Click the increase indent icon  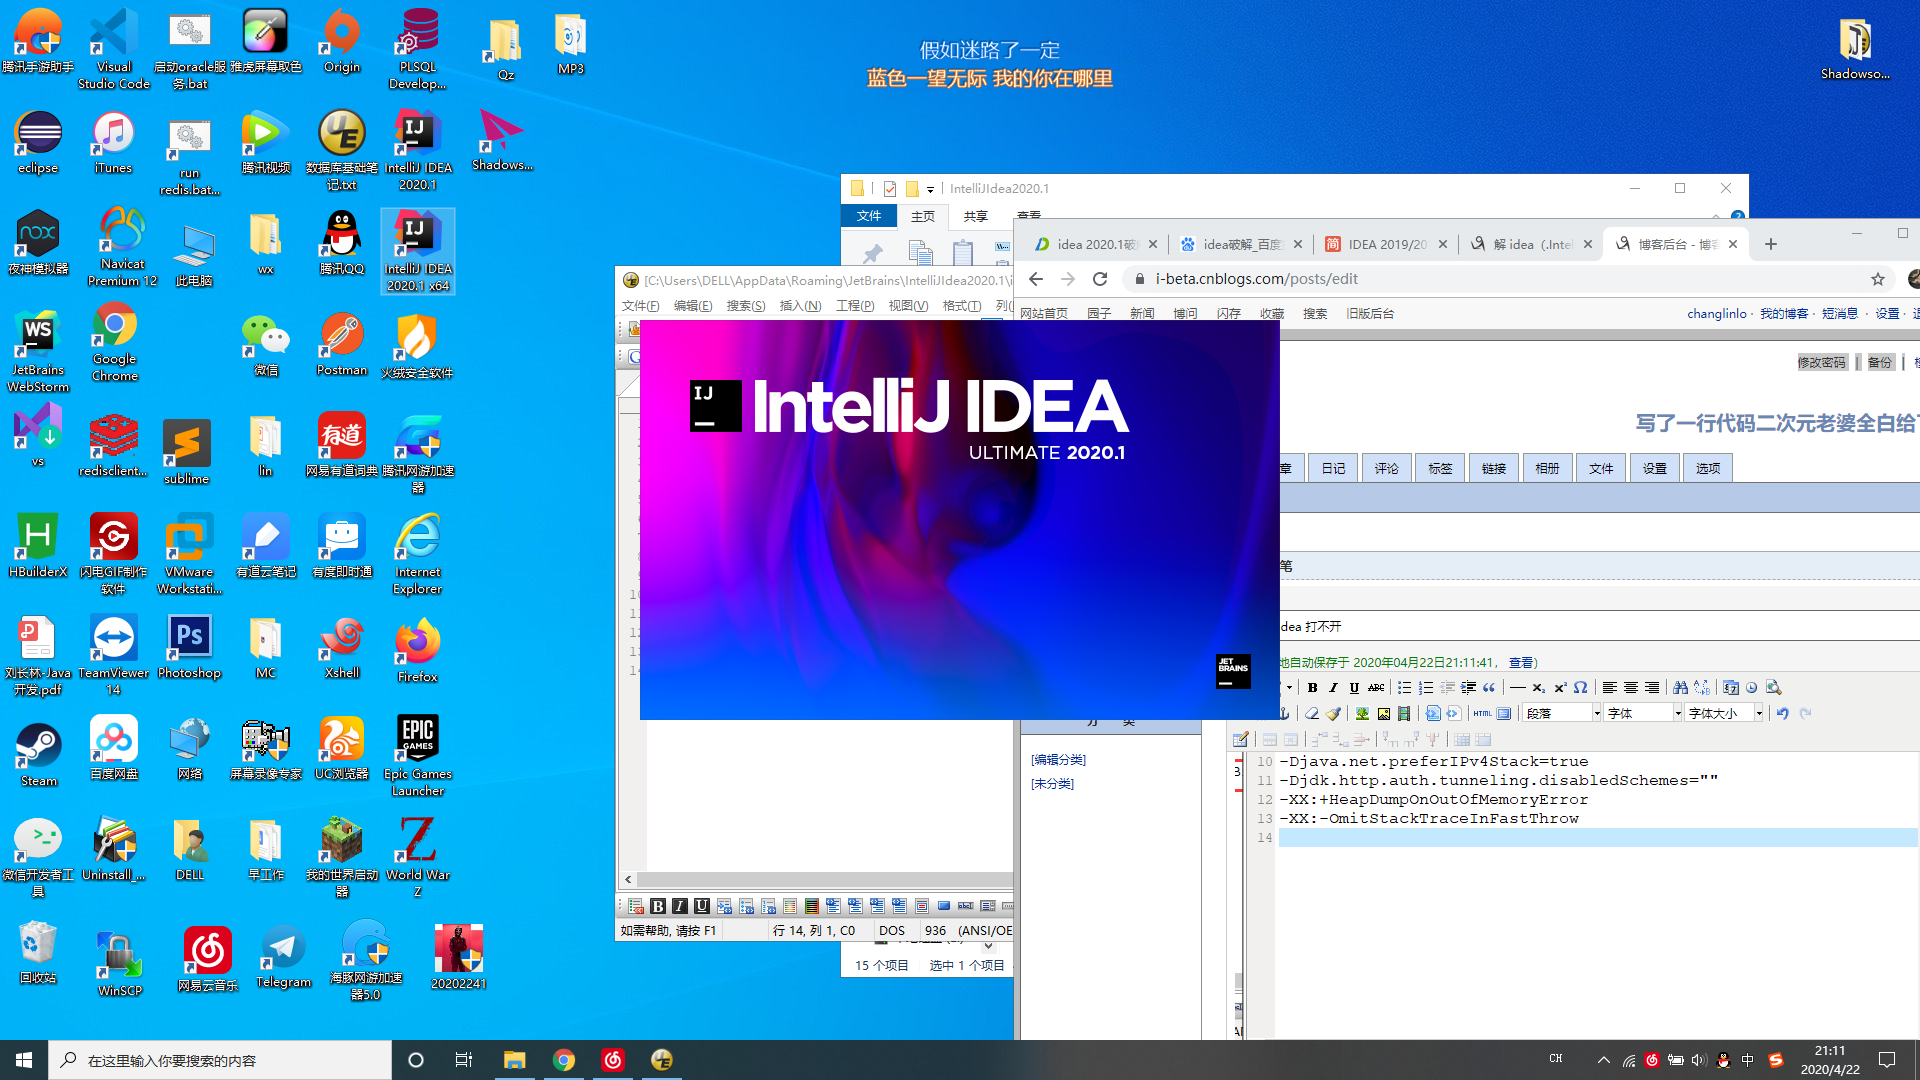(1468, 687)
